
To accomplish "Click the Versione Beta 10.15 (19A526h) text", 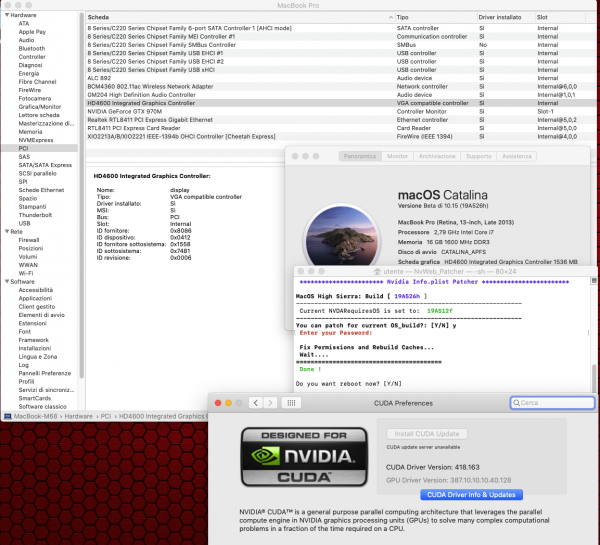I will (x=443, y=206).
